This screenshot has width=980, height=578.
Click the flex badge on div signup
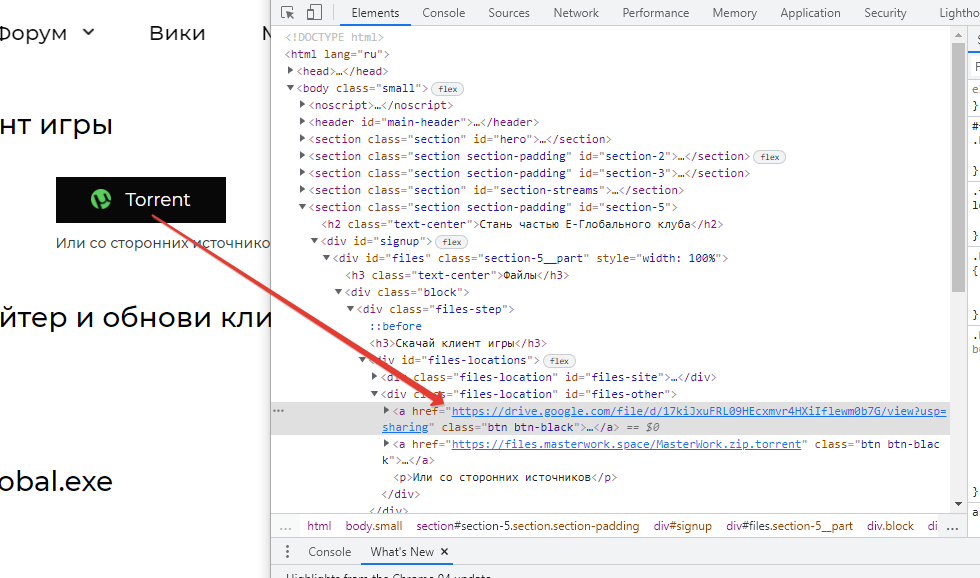pyautogui.click(x=451, y=242)
